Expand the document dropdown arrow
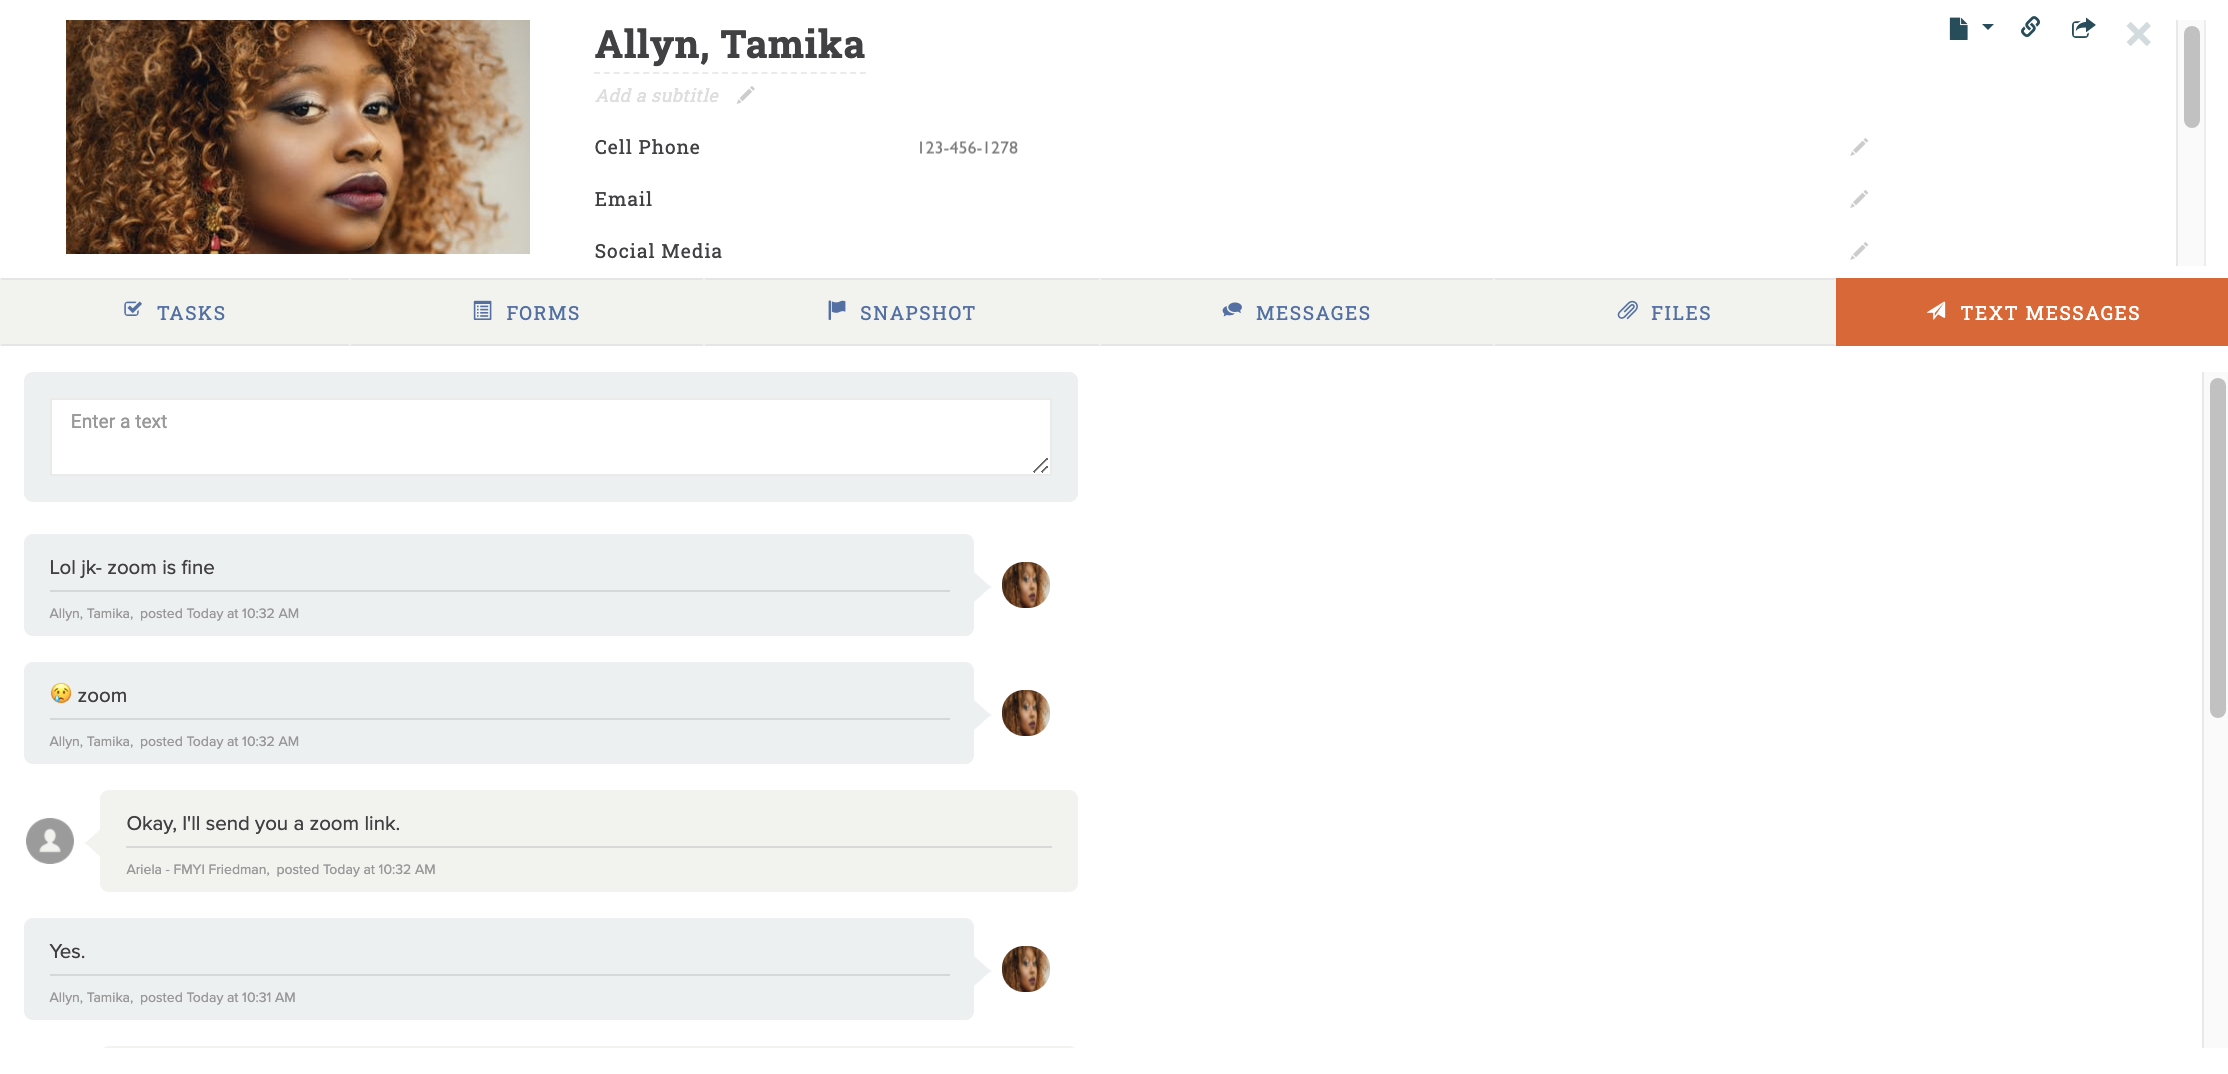The height and width of the screenshot is (1074, 2228). [x=1988, y=27]
